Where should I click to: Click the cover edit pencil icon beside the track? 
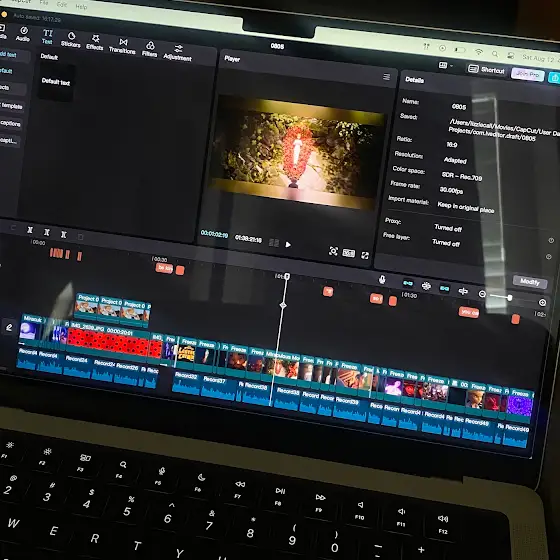pyautogui.click(x=9, y=327)
